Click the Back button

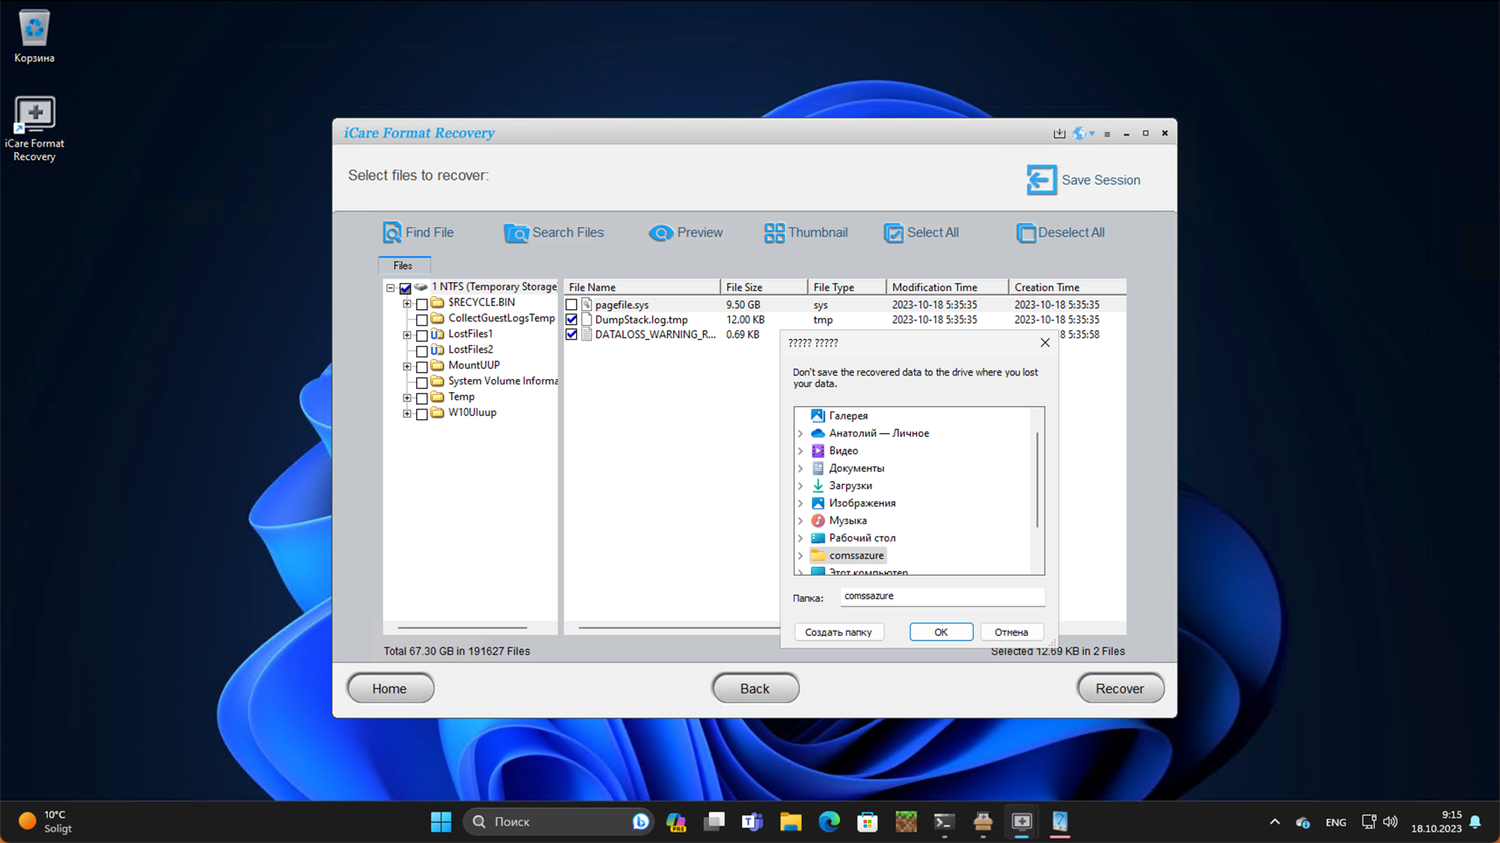click(x=755, y=689)
